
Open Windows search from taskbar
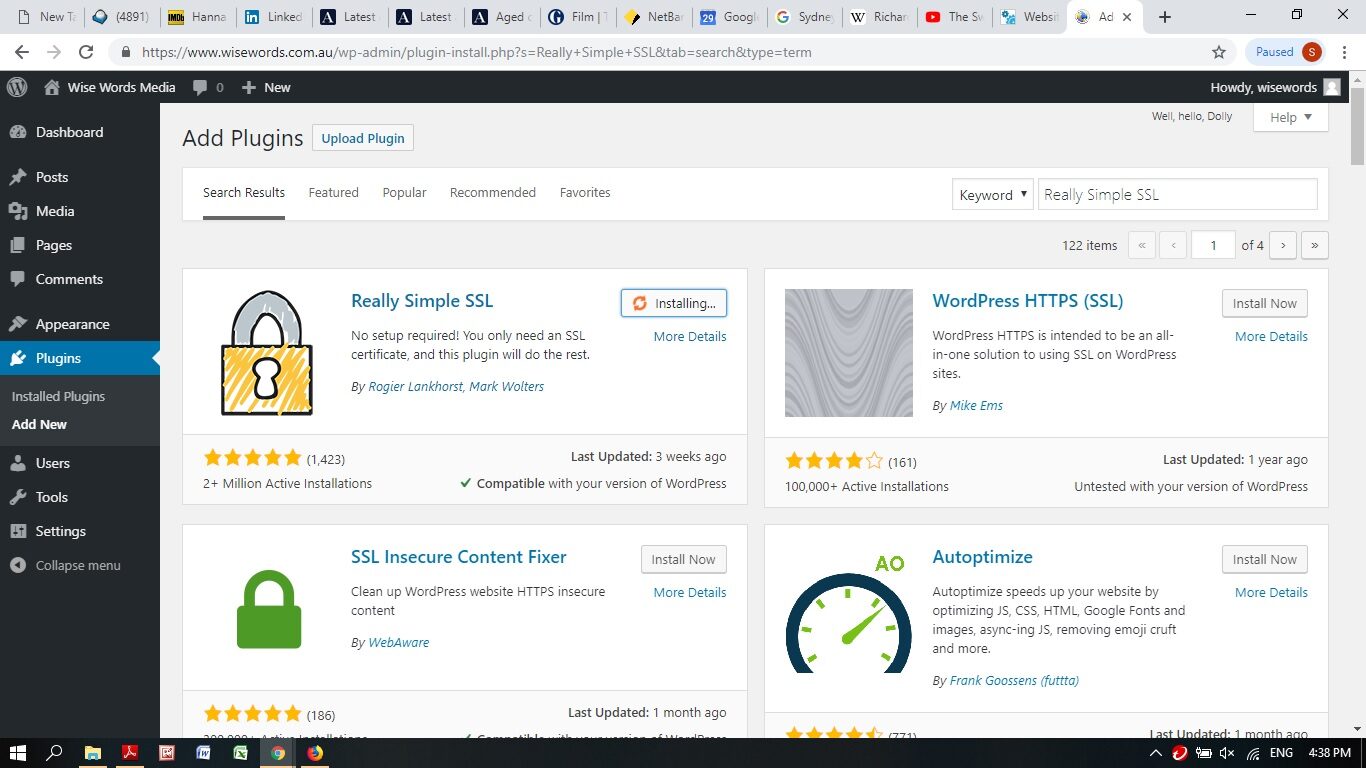tap(55, 753)
